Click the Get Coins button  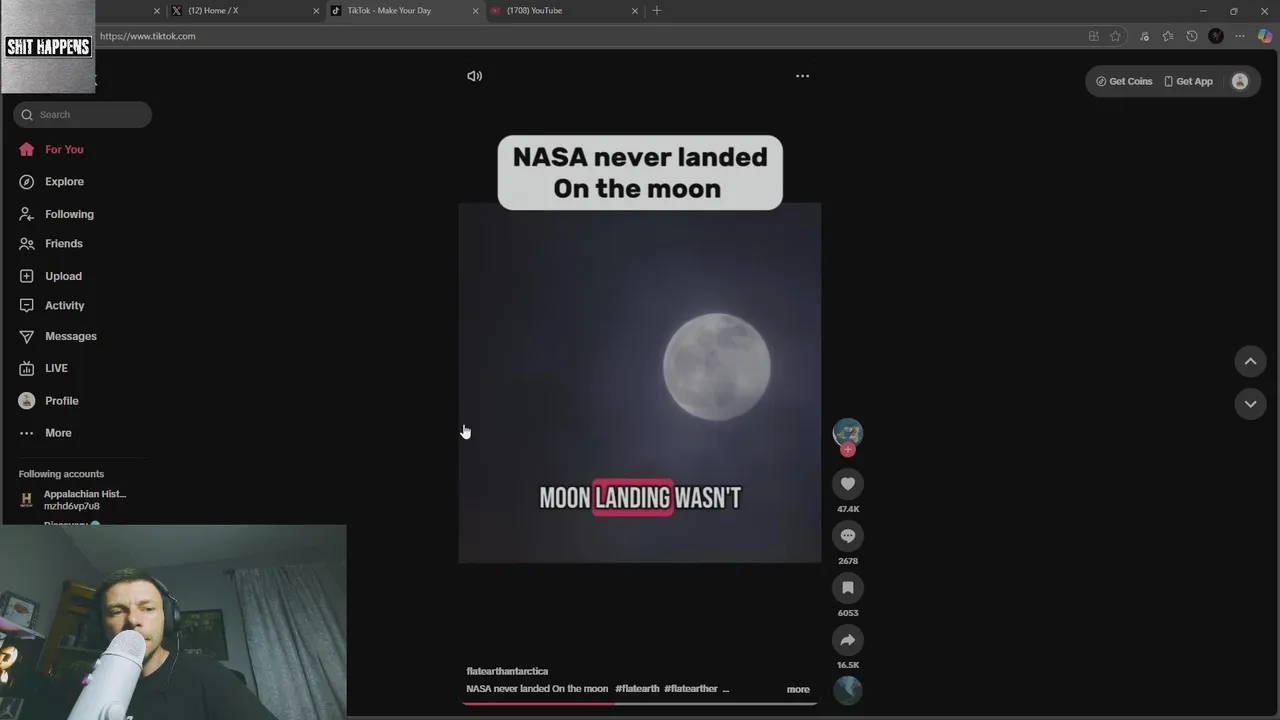[1124, 81]
